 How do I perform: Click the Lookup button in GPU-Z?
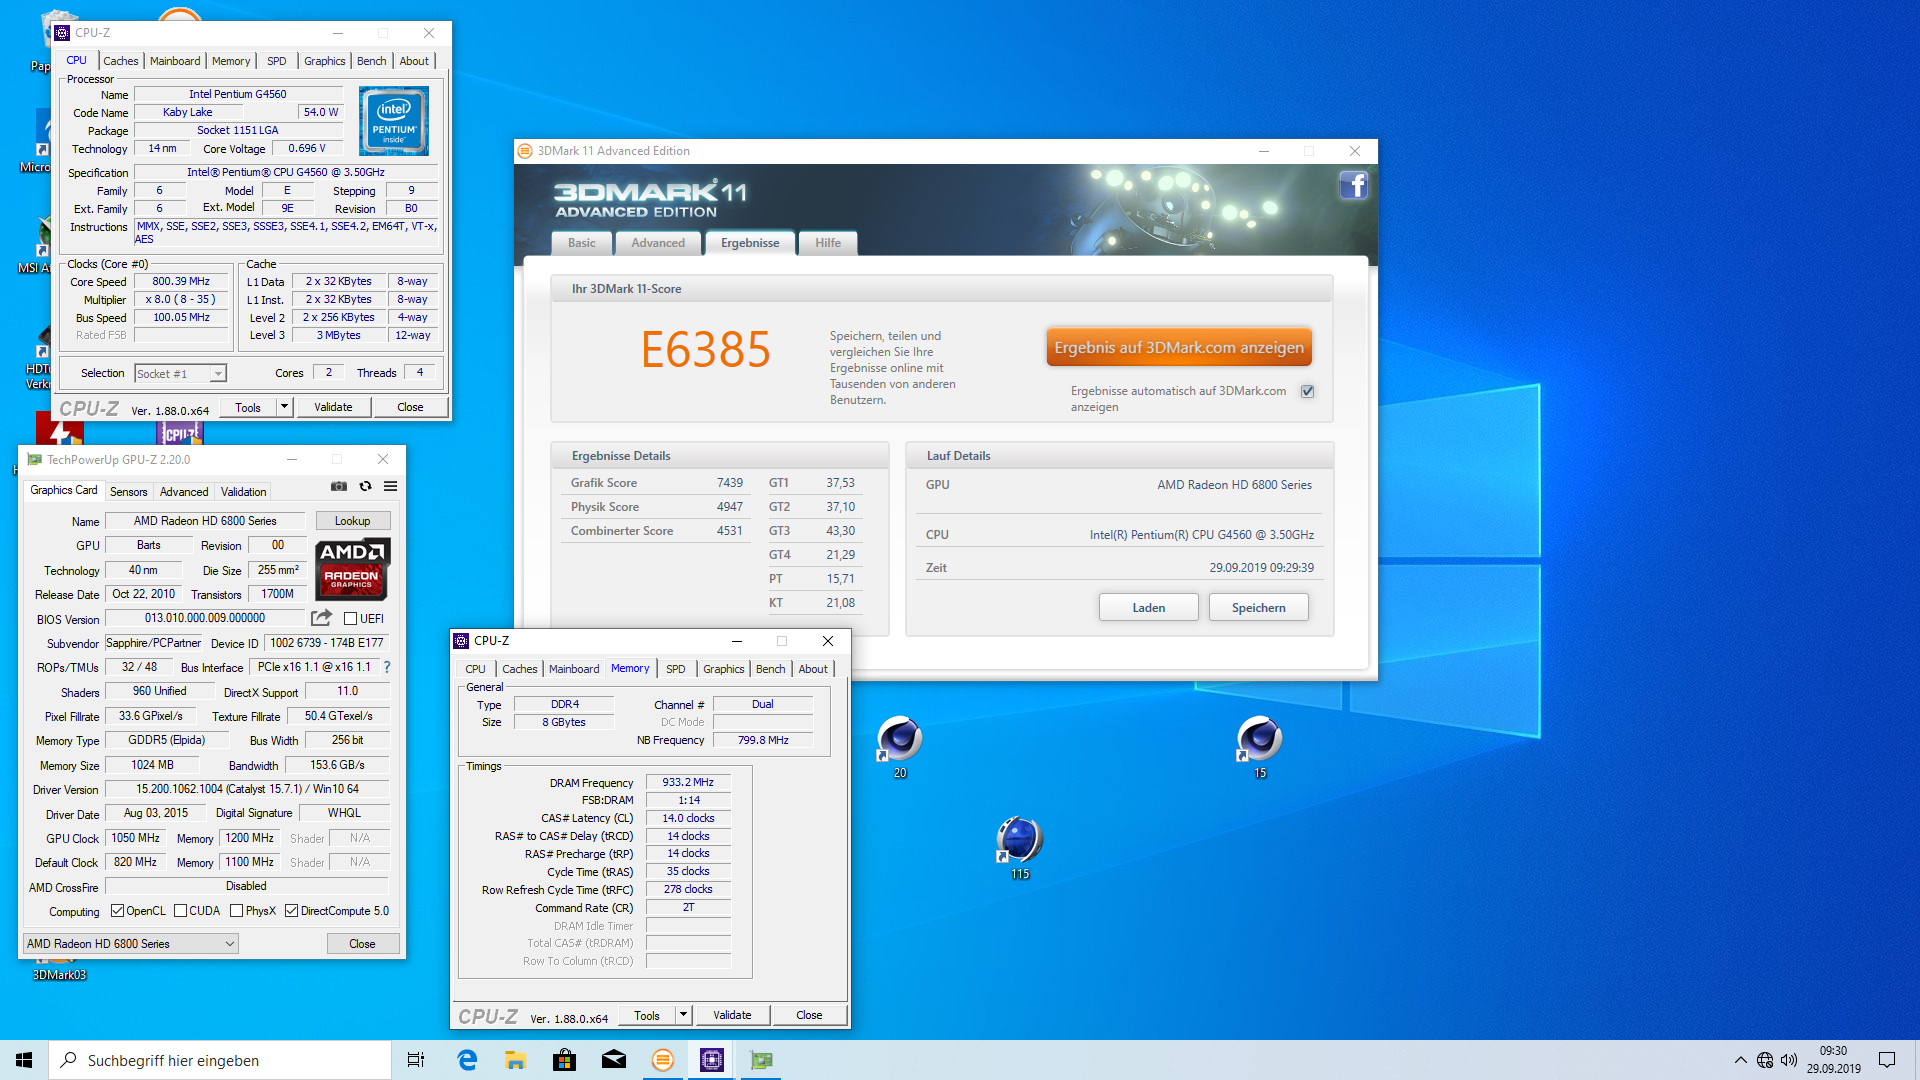352,521
